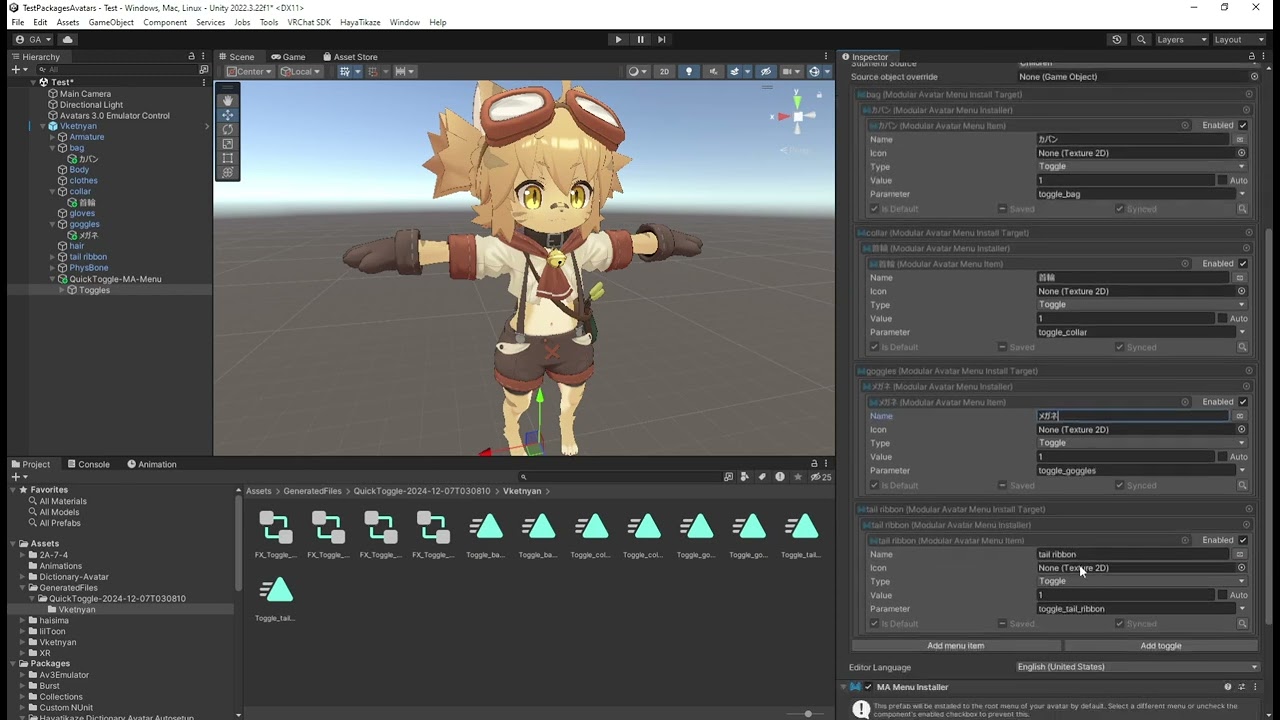The image size is (1280, 720).
Task: Open the GameObject menu
Action: [111, 22]
